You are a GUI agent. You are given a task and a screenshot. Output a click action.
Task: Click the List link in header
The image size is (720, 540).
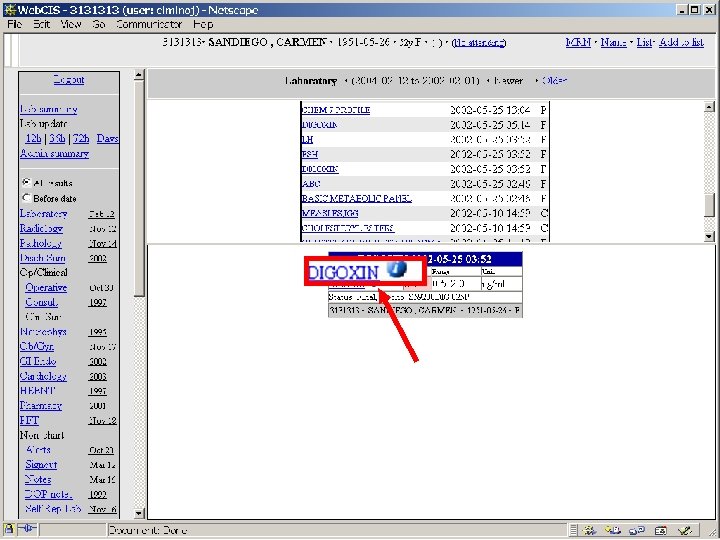click(x=644, y=42)
